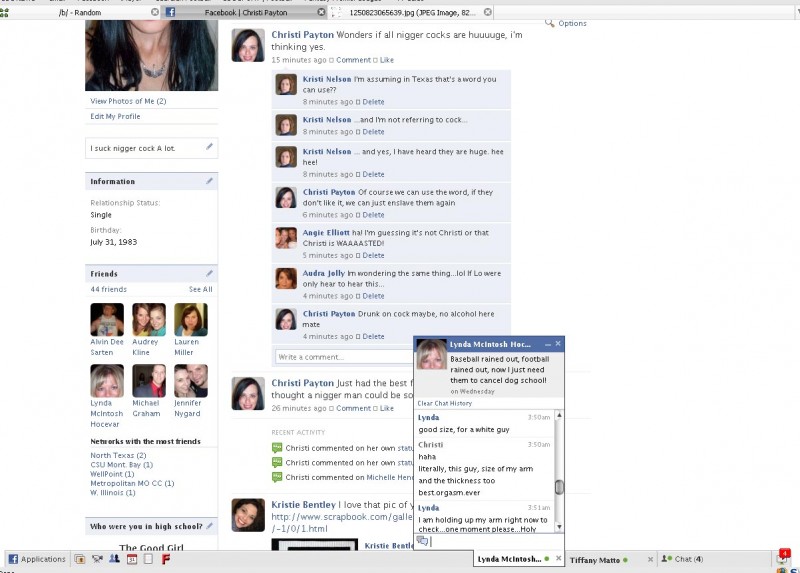The height and width of the screenshot is (573, 800).
Task: Click 'See All' in the Friends box
Action: pos(201,289)
